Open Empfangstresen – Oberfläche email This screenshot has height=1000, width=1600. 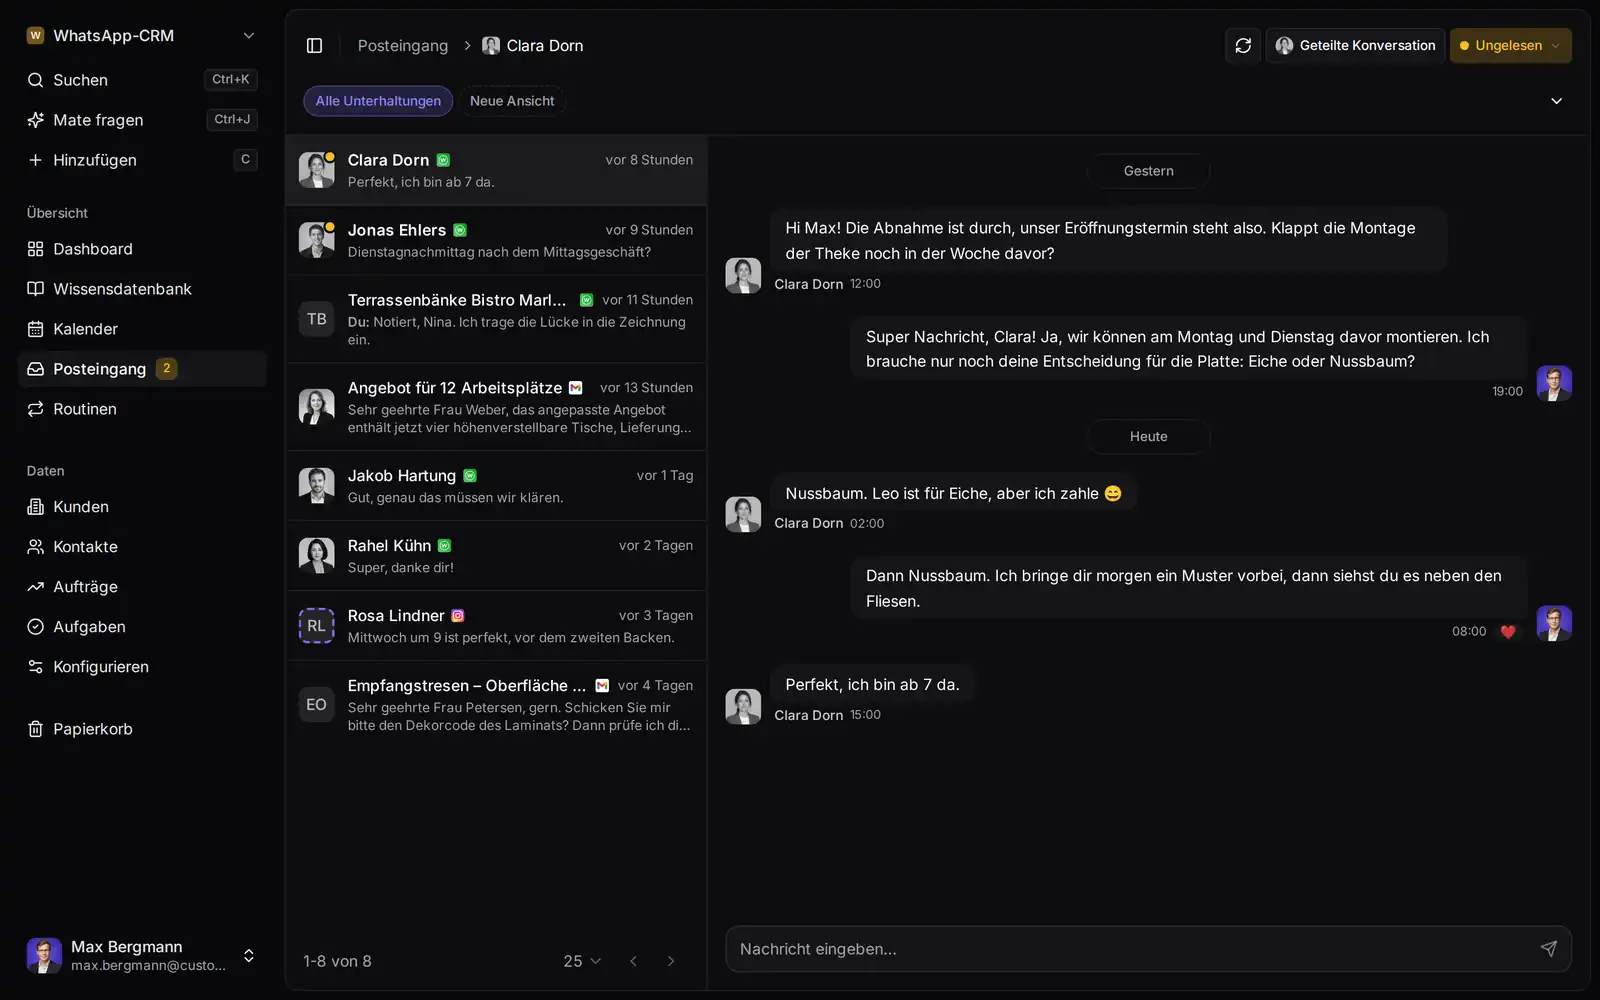click(496, 705)
